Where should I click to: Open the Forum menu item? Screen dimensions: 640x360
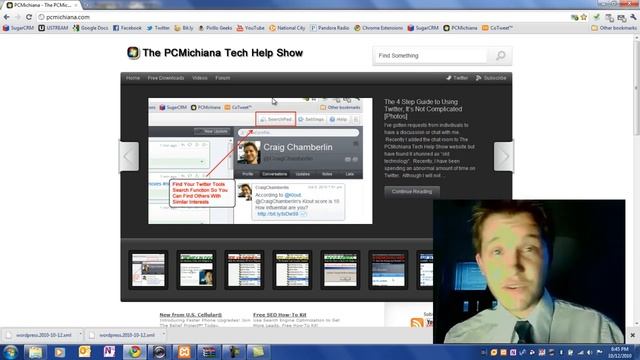click(222, 78)
